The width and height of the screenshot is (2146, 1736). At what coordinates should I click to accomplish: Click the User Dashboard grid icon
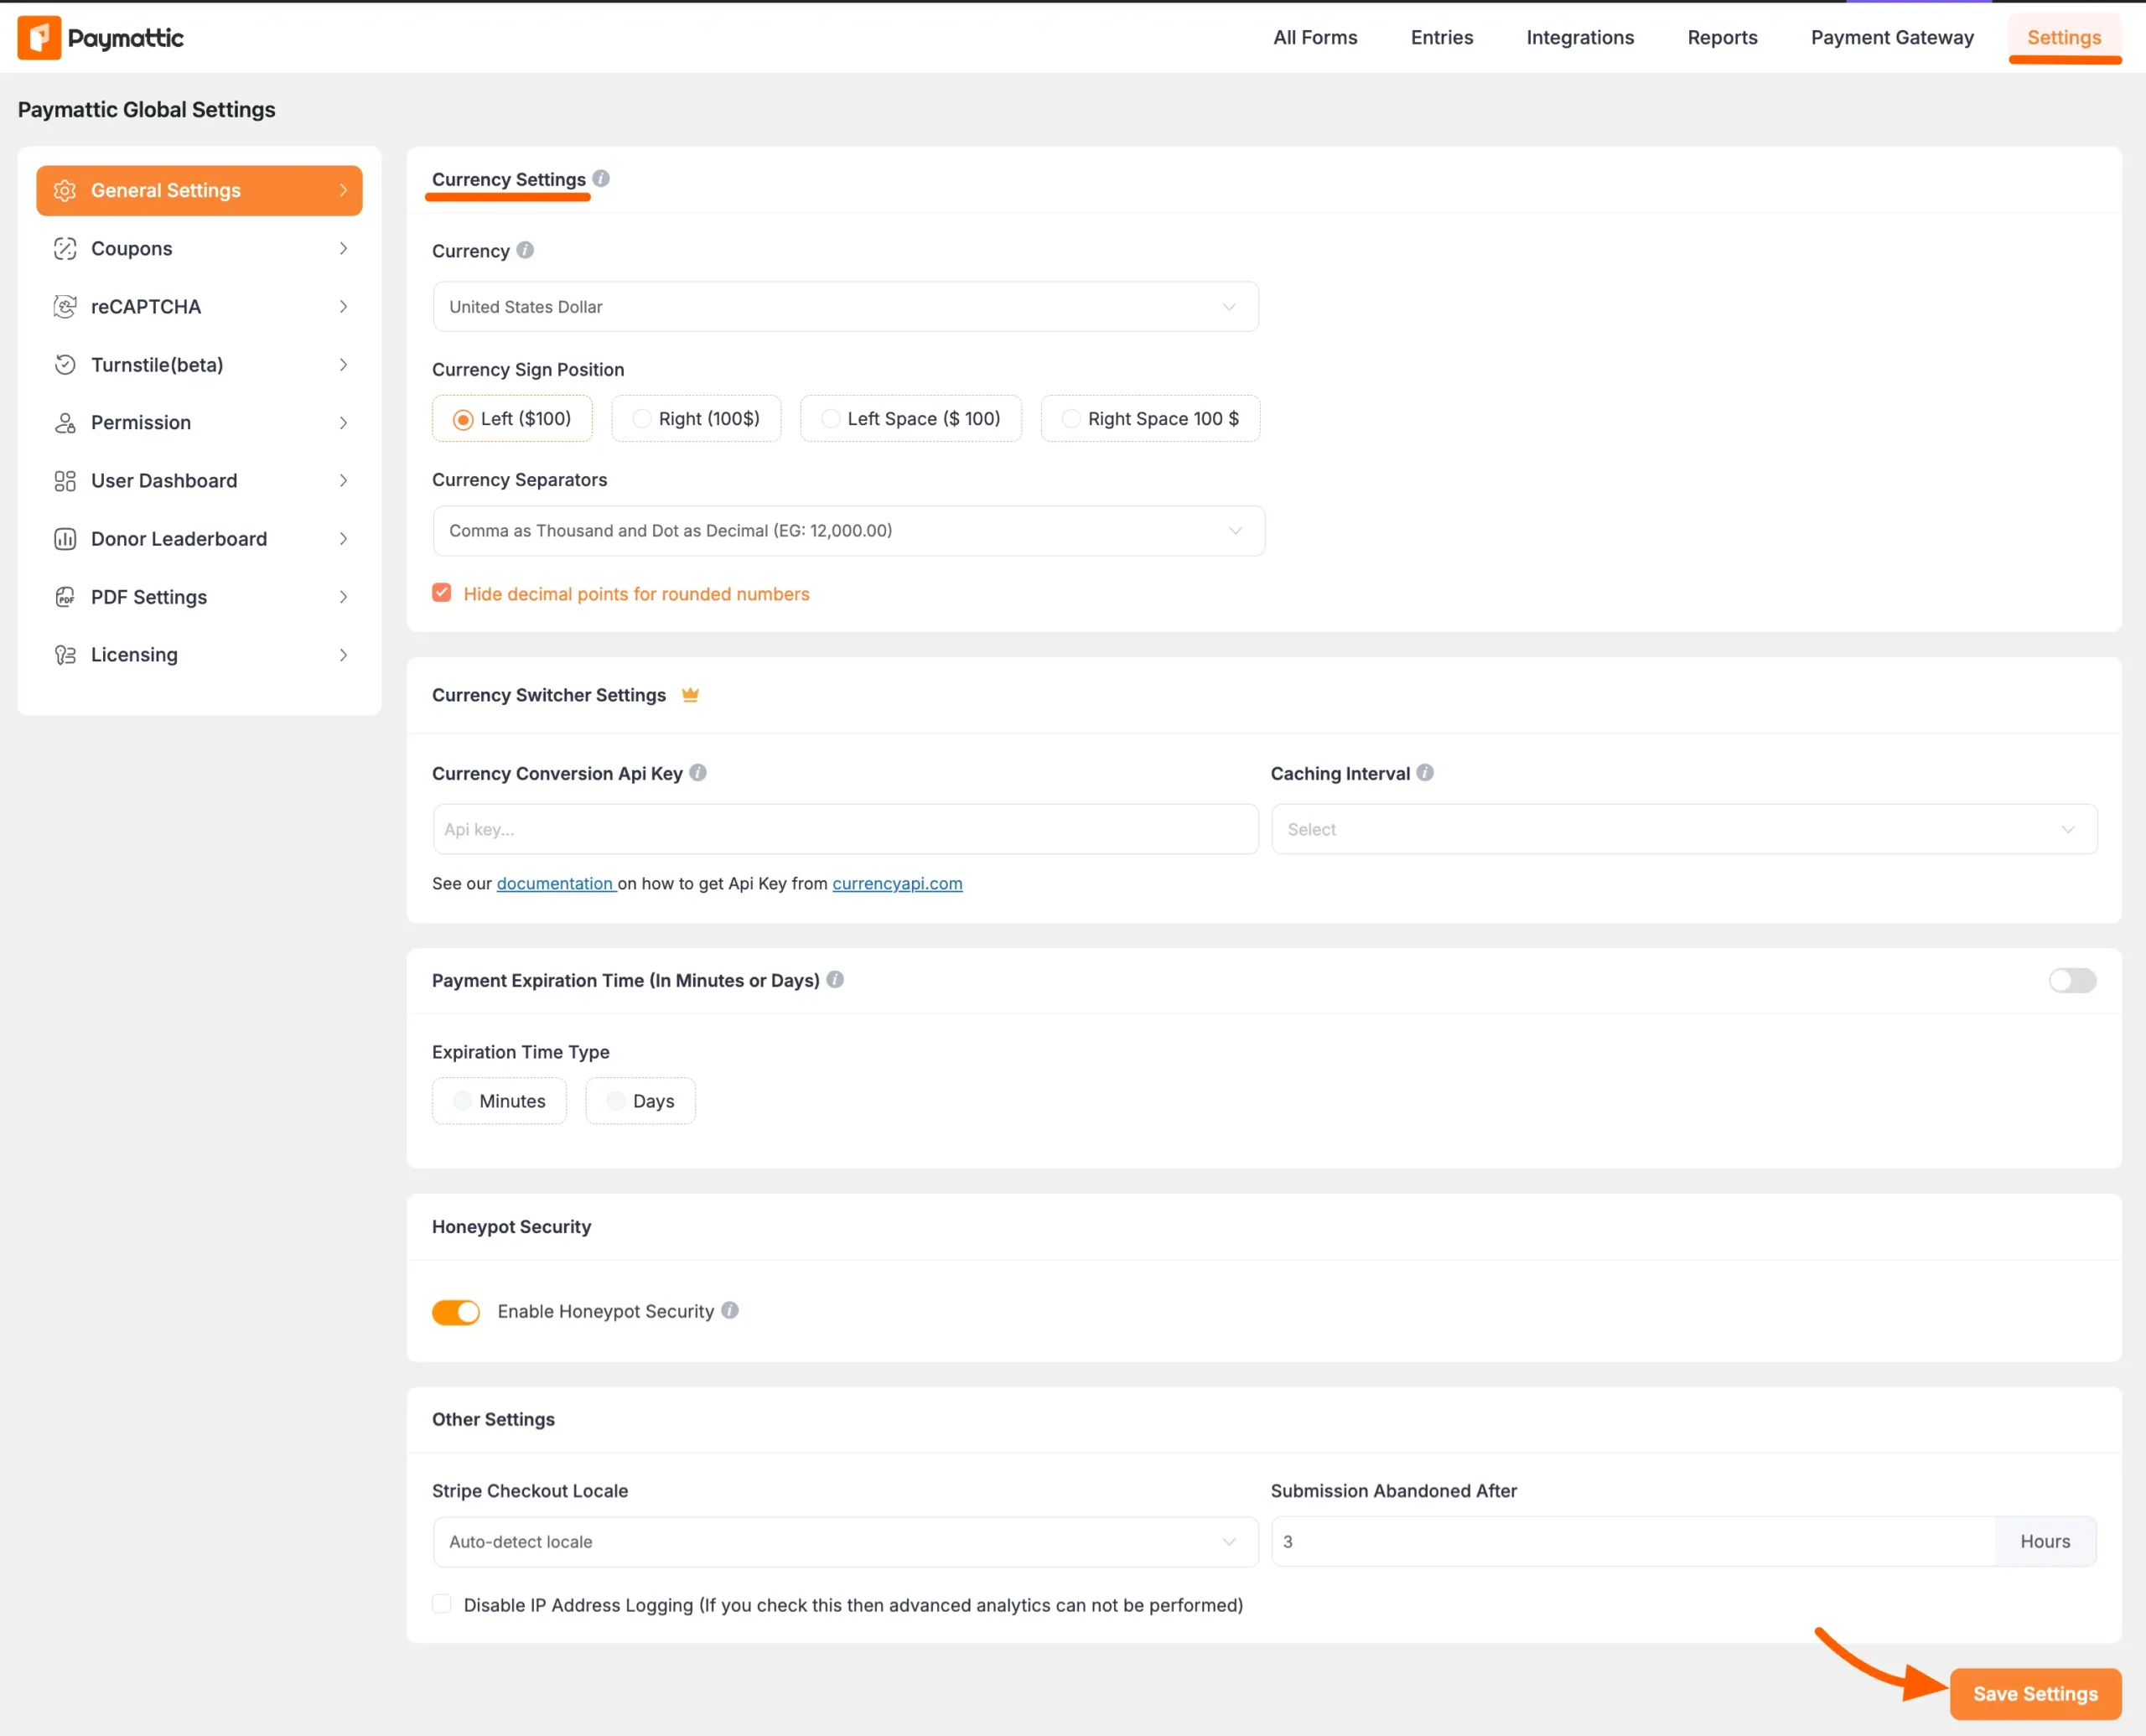65,481
